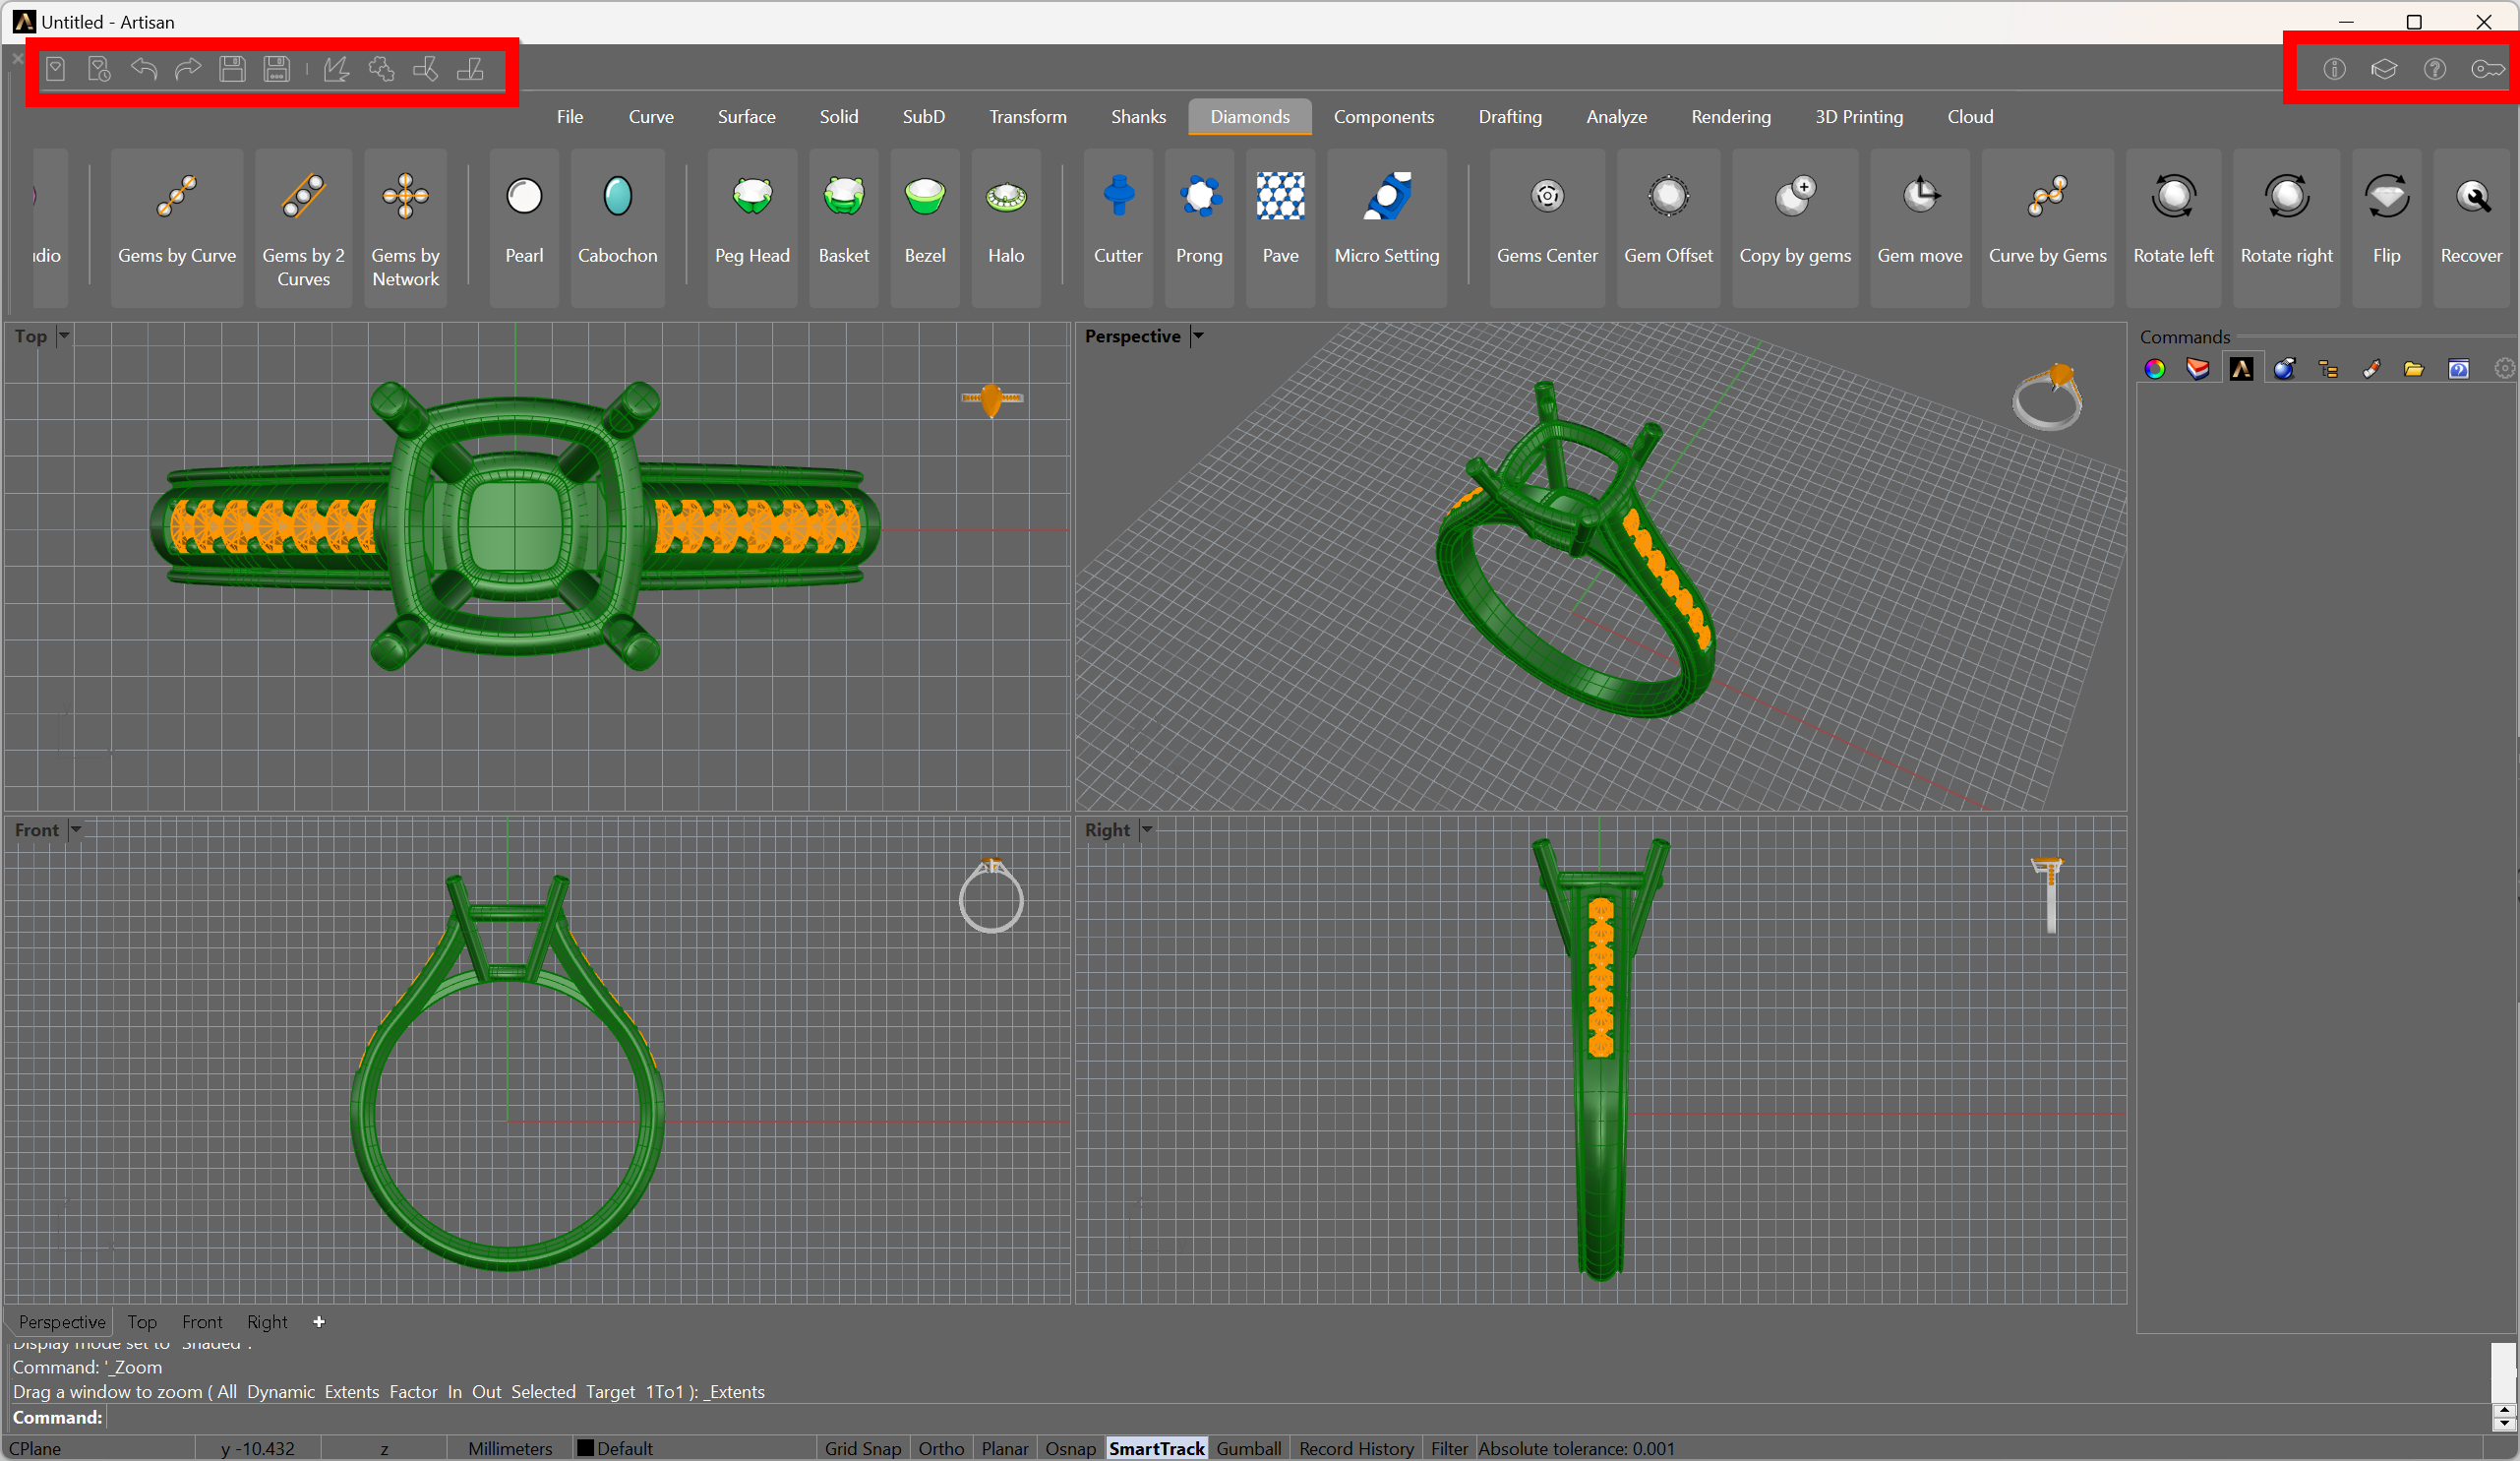Open the Right viewport dropdown arrow
Viewport: 2520px width, 1461px height.
(x=1147, y=830)
